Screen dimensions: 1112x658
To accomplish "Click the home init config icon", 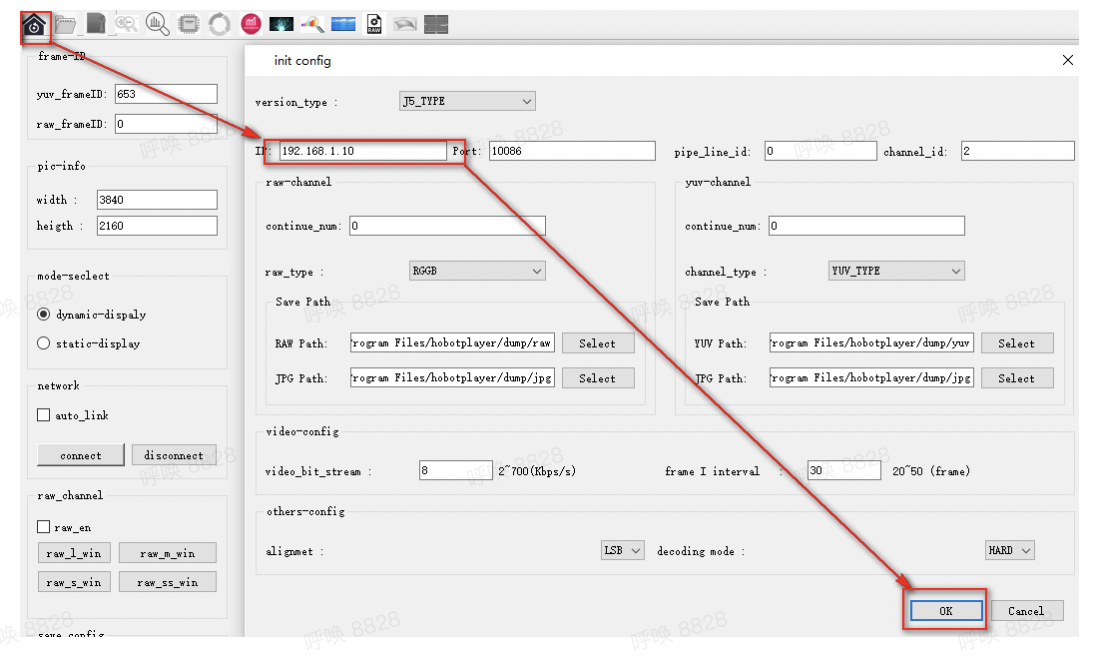I will [x=35, y=25].
